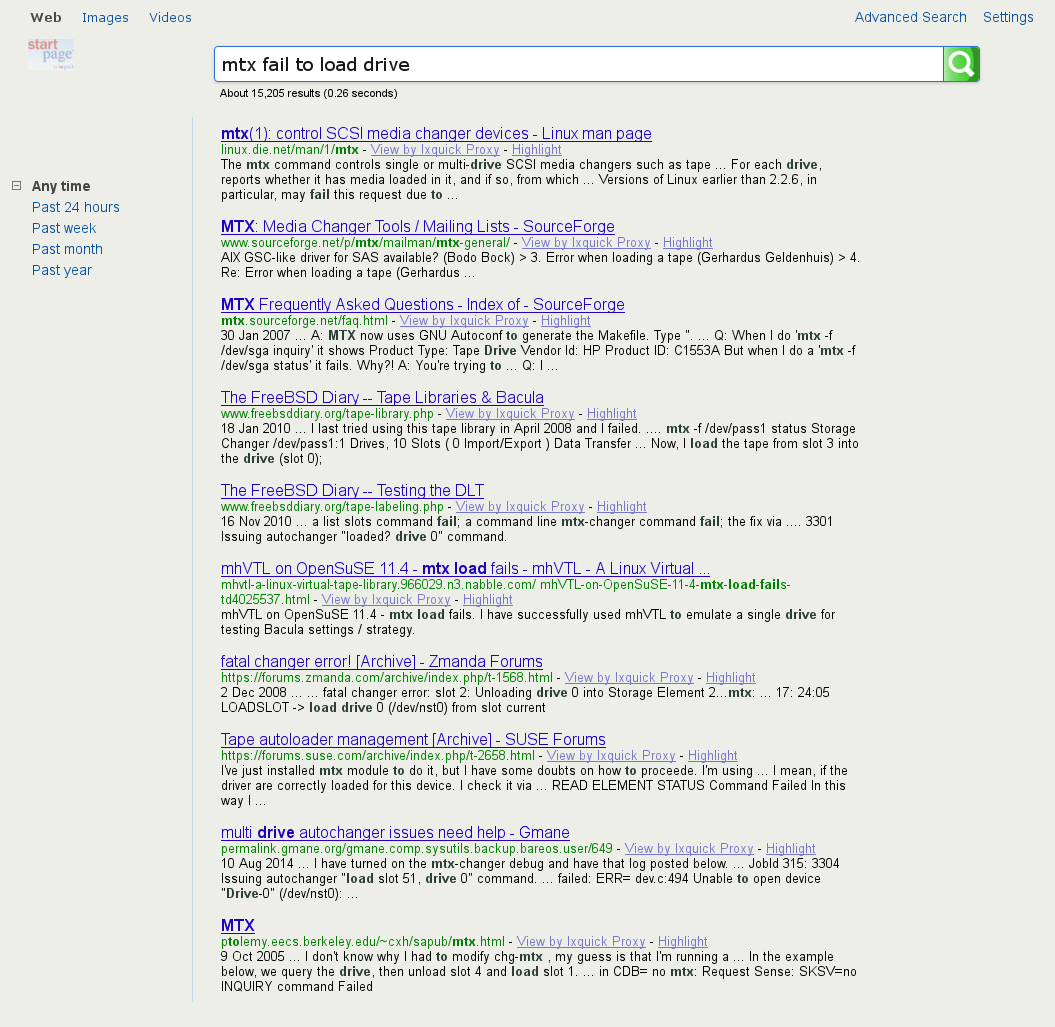The width and height of the screenshot is (1055, 1027).
Task: Open mhVTL on OpenSuSE 11.4 result
Action: [x=466, y=568]
